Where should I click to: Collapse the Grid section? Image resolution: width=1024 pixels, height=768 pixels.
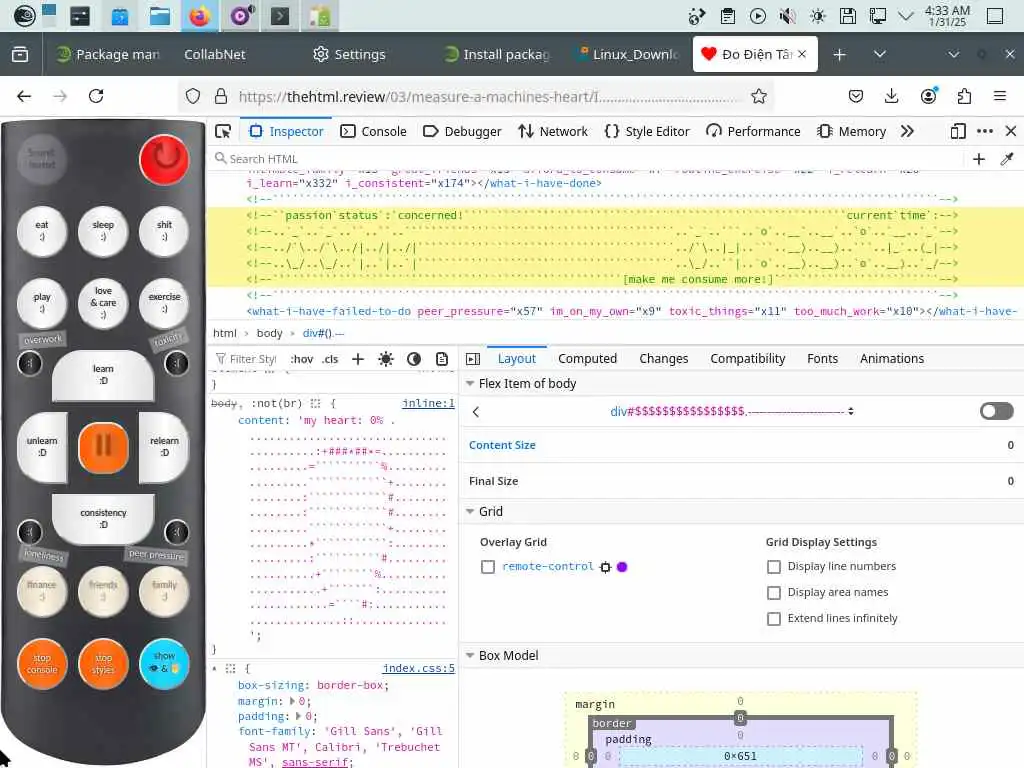click(470, 511)
